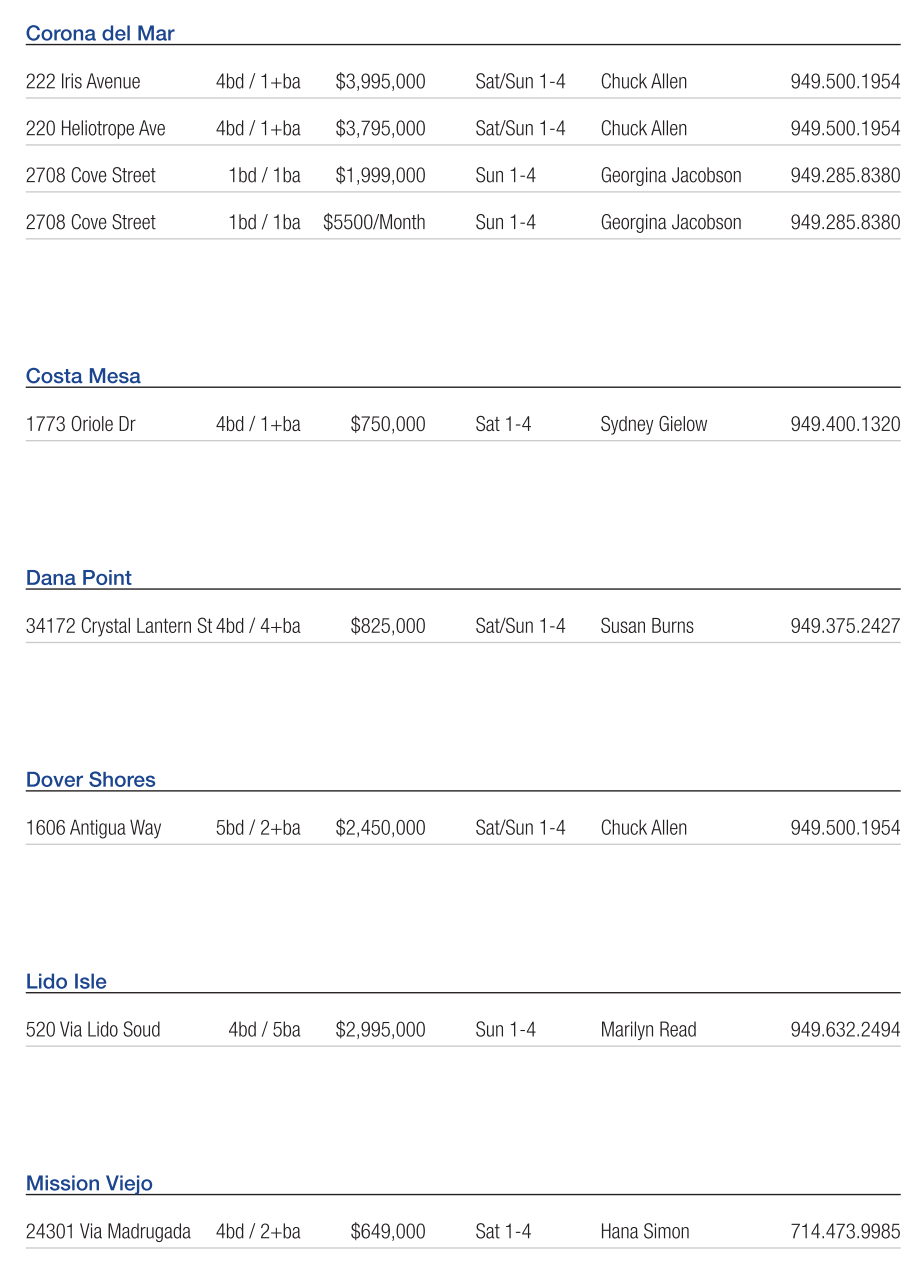Select the 222 Iris Avenue address
Image resolution: width=920 pixels, height=1285 pixels.
click(x=83, y=82)
